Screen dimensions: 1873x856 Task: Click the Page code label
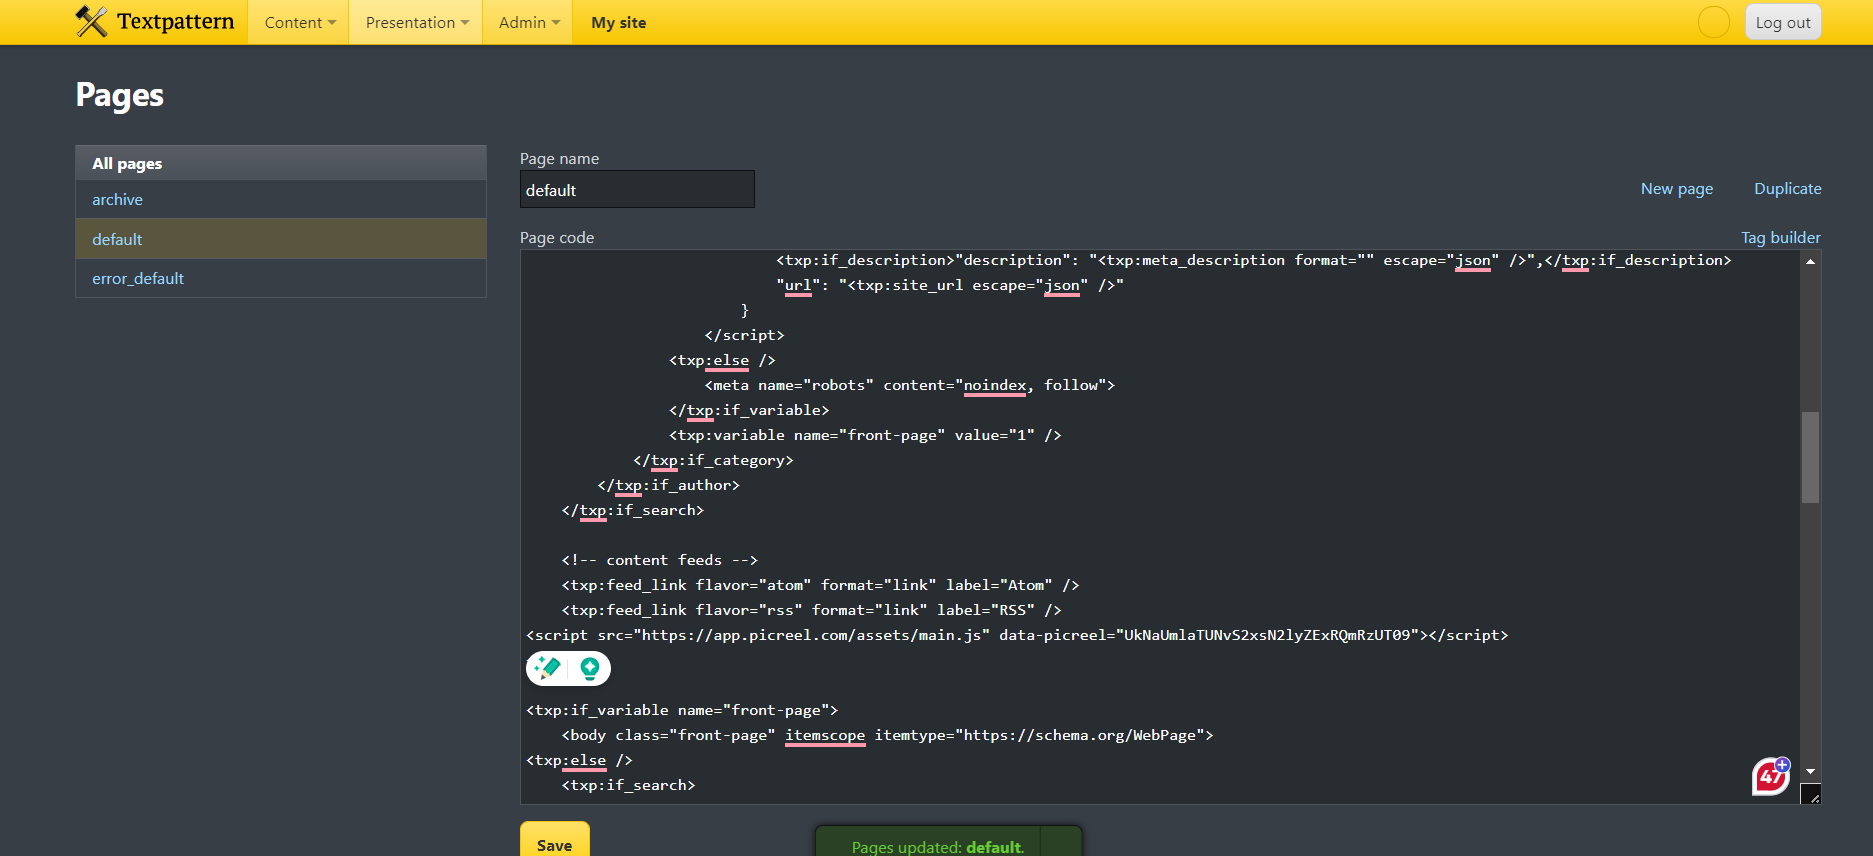coord(557,238)
